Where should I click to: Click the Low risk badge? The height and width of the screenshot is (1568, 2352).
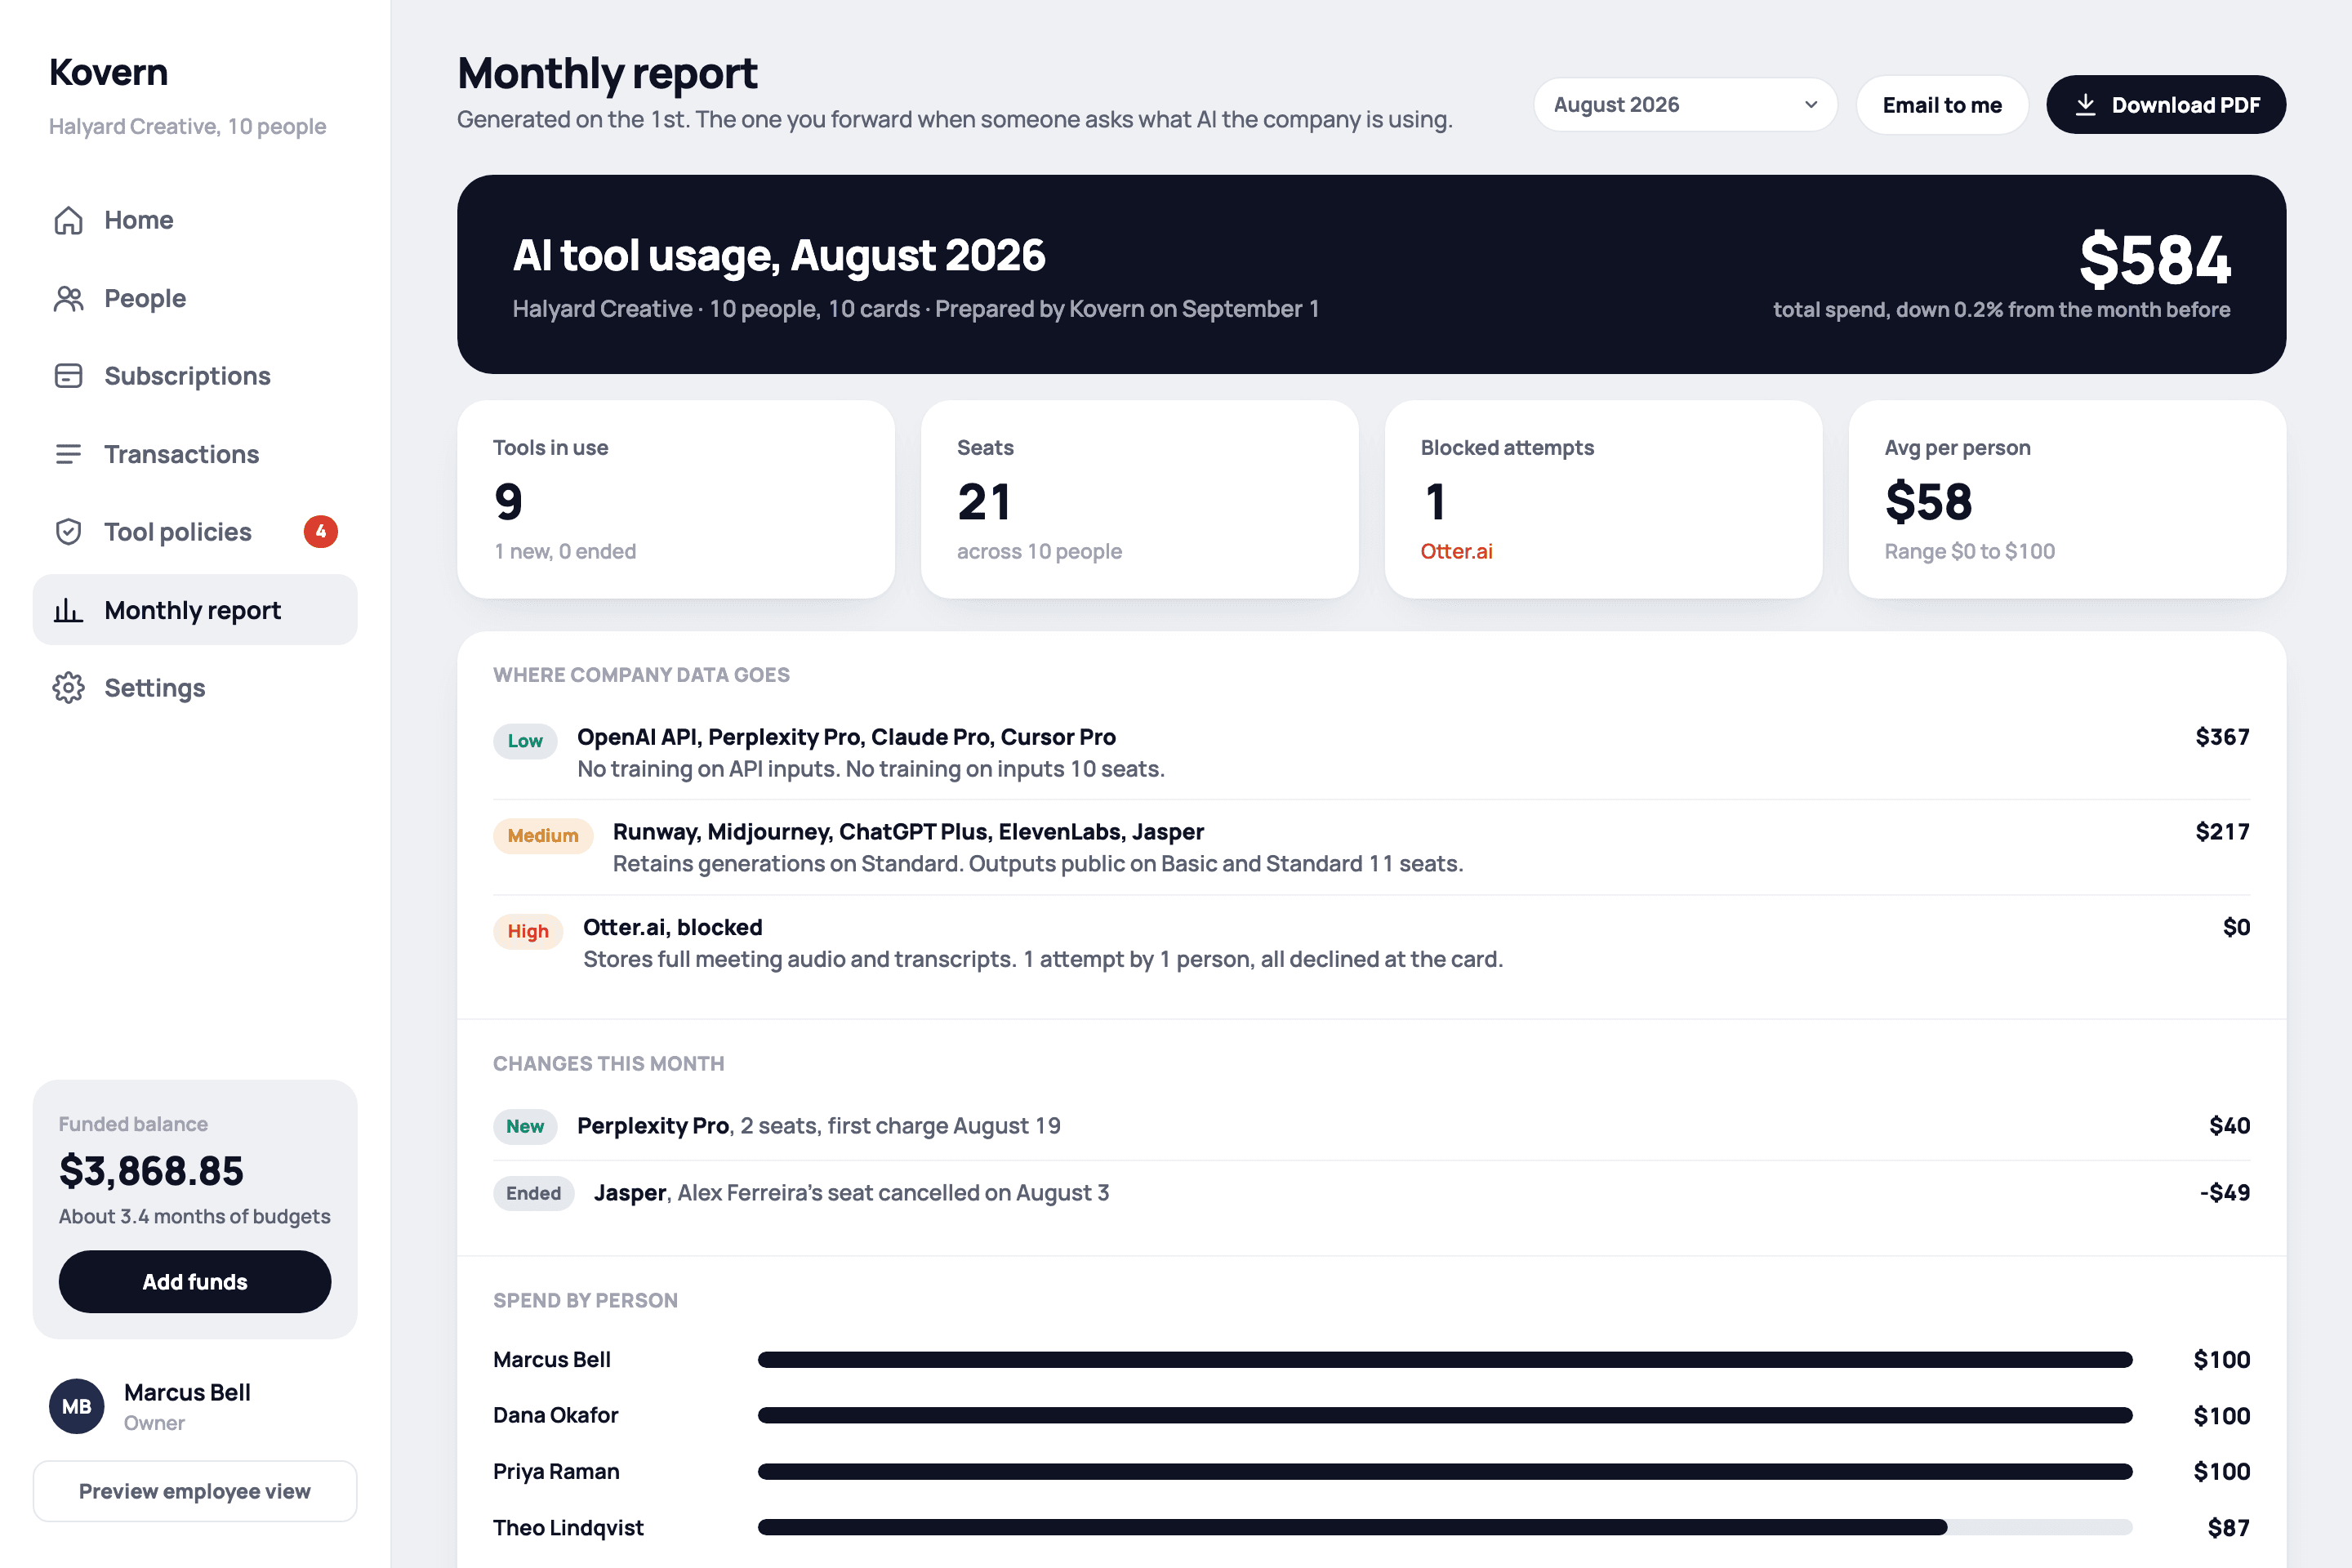click(x=525, y=741)
